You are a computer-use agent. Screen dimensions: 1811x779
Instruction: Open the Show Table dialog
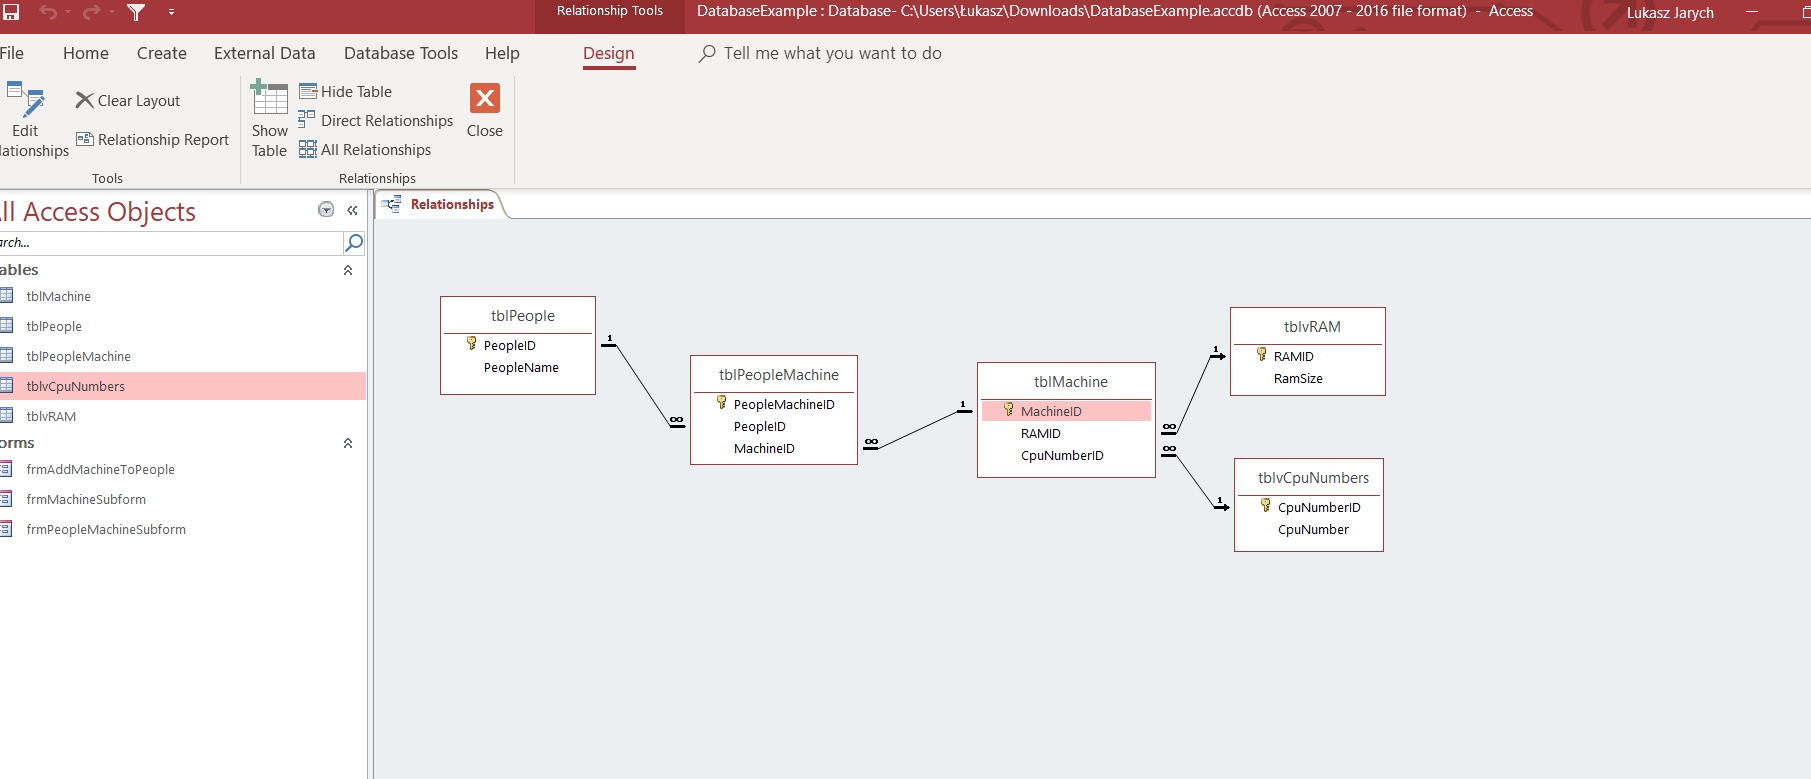(269, 120)
